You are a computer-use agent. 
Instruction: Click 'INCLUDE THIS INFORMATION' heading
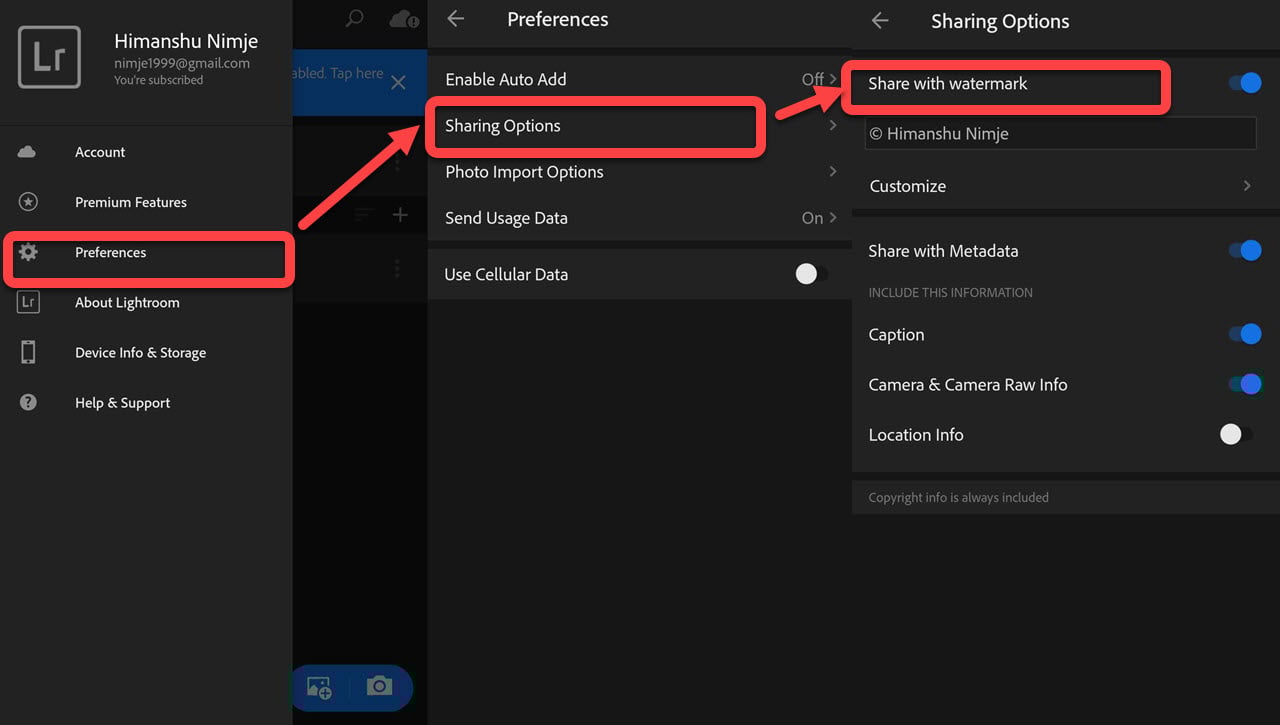950,293
